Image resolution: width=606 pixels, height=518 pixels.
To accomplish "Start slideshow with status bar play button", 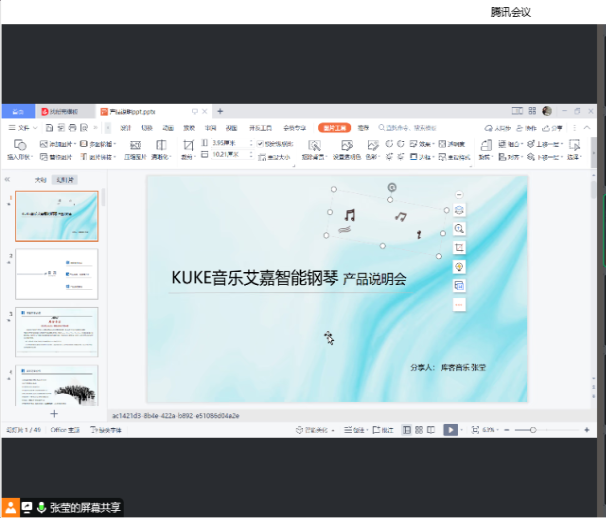I will (450, 430).
